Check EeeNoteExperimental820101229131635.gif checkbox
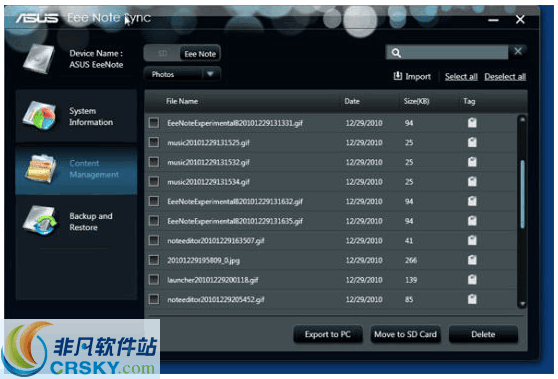Screen dimensions: 558x379 154,221
